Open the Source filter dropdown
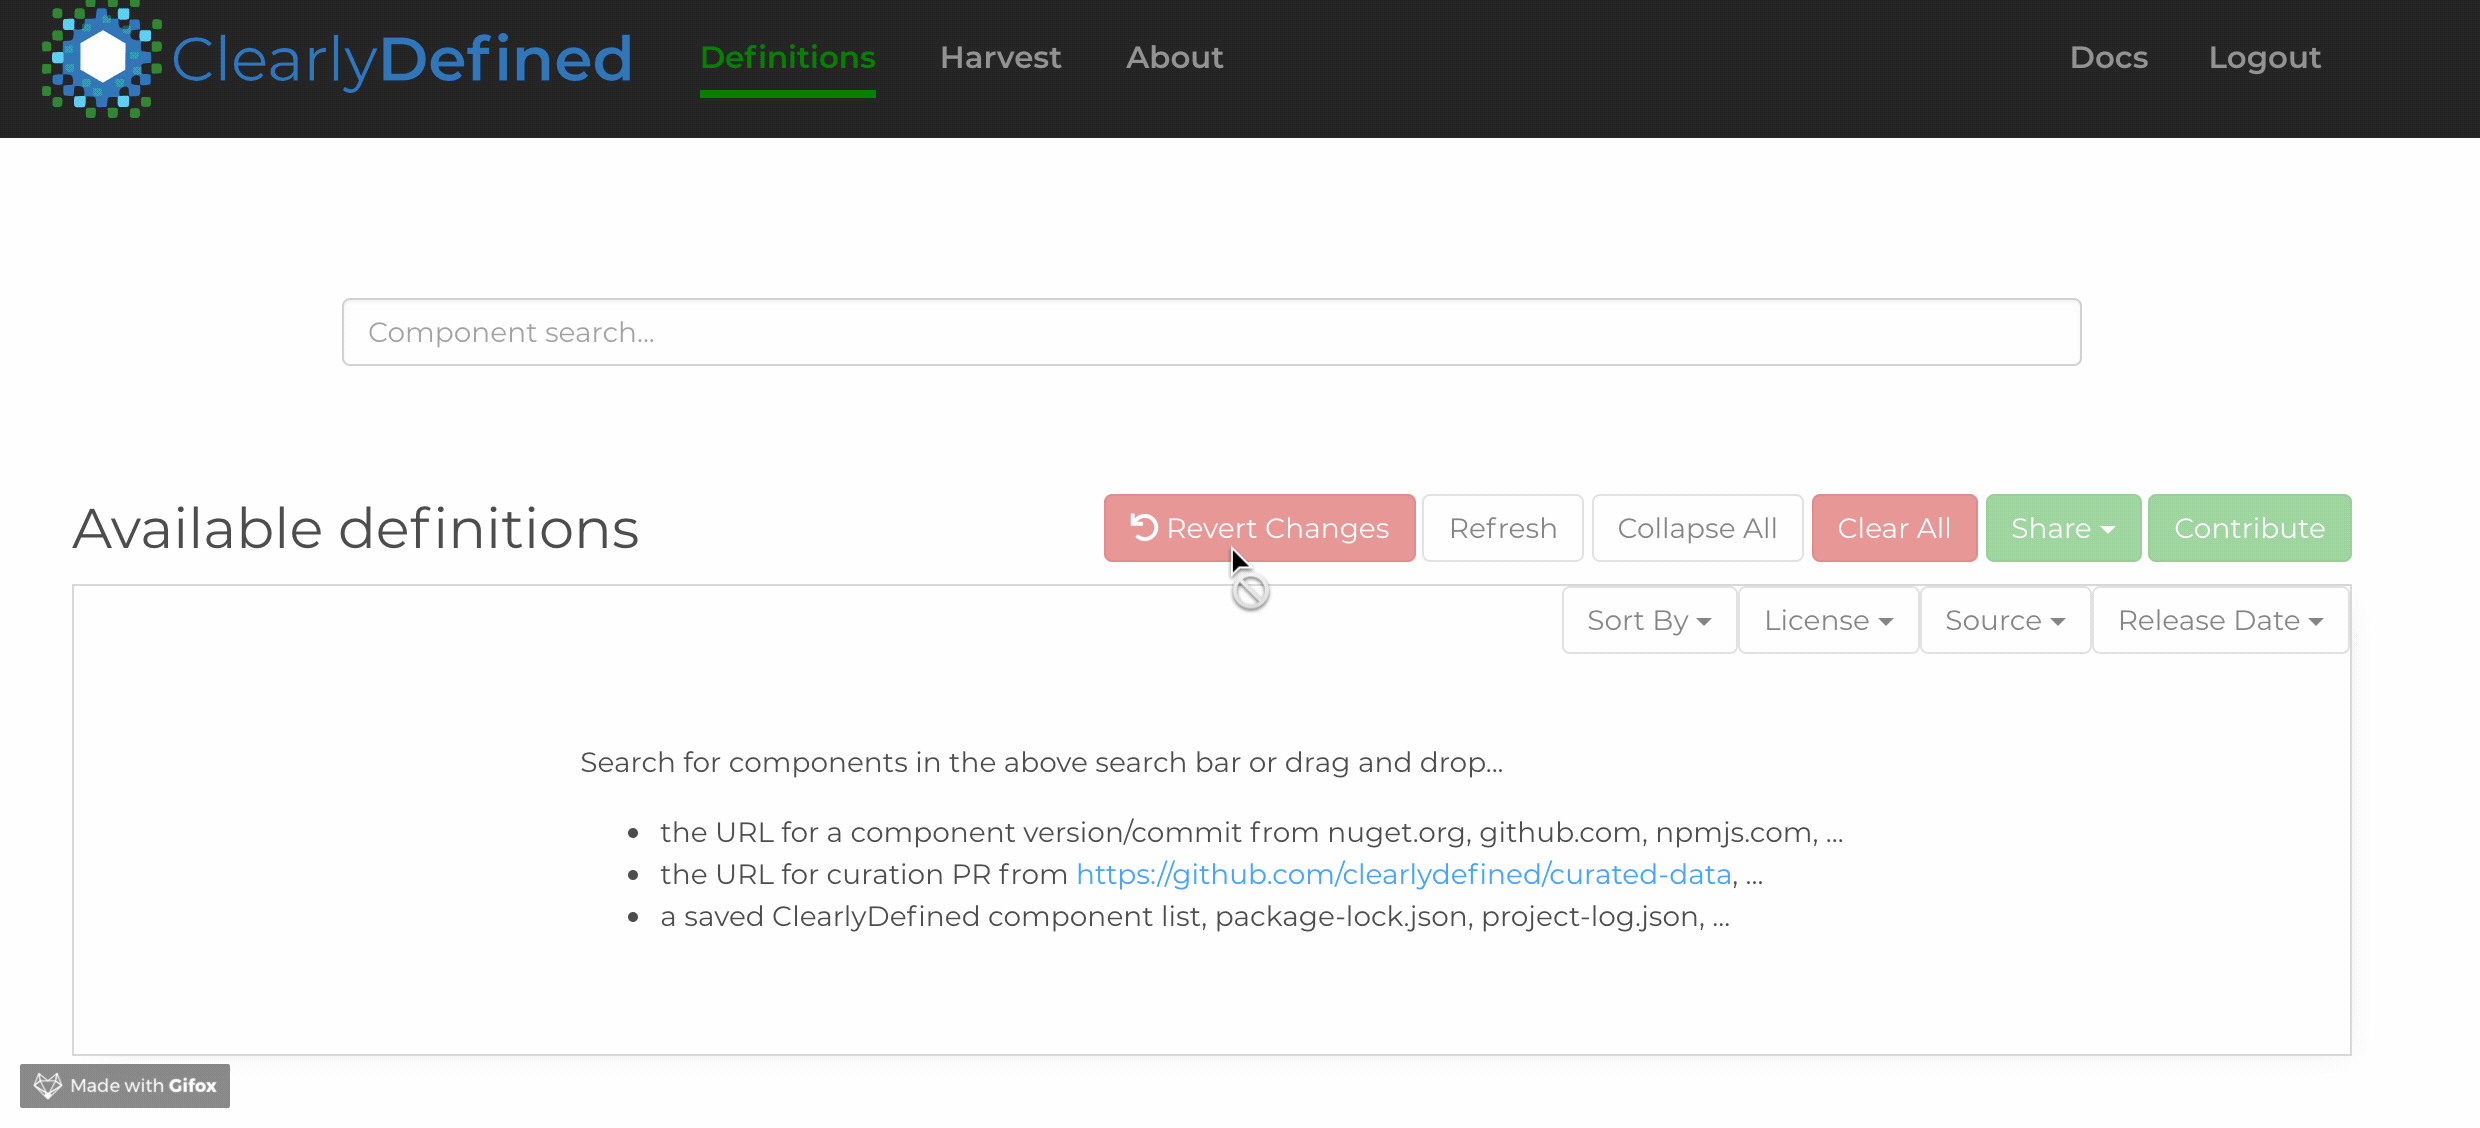Viewport: 2480px width, 1128px height. (2004, 620)
